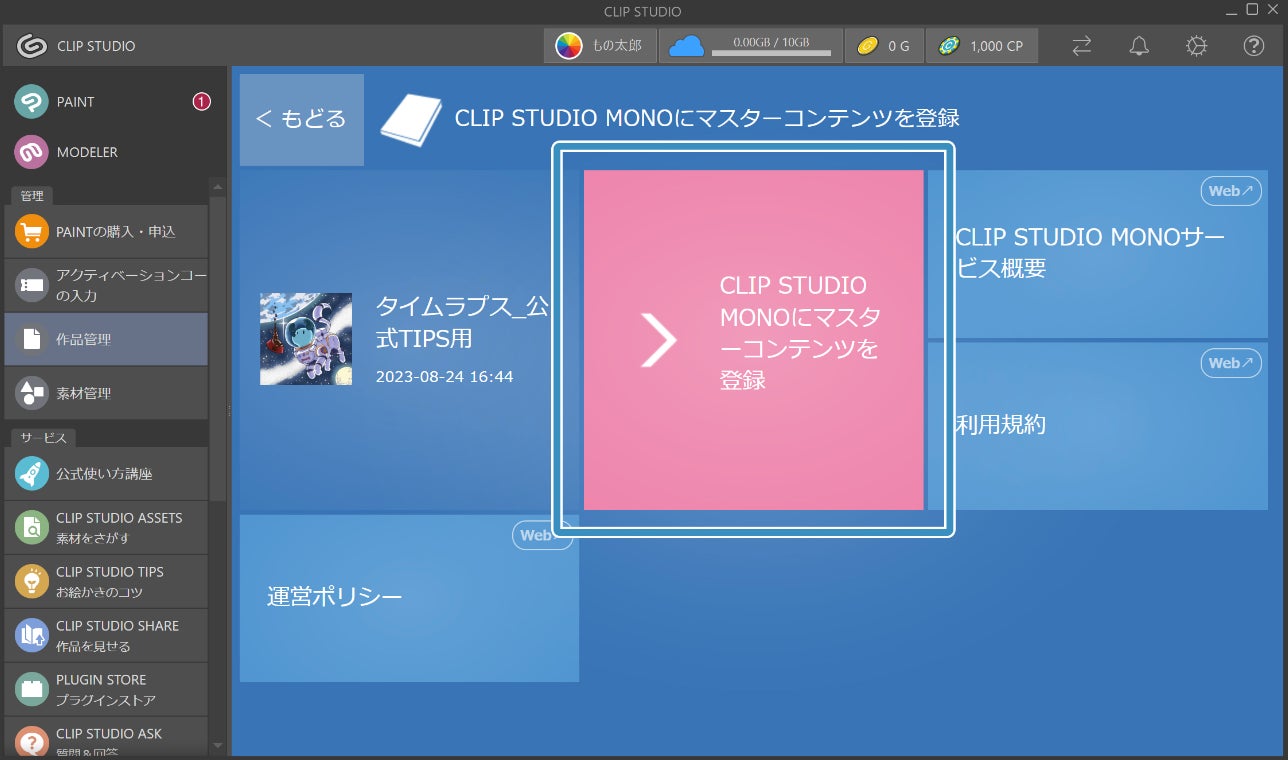Screen dimensions: 1288x760
Task: Click the rocket icon for 公式使い方講座
Action: pyautogui.click(x=32, y=473)
